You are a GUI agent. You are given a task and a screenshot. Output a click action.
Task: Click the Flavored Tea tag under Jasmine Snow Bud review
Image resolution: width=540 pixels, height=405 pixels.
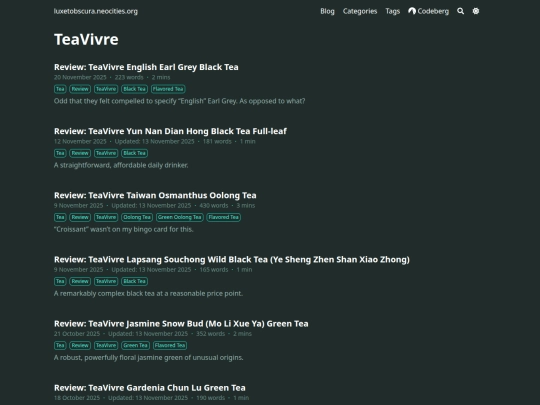(170, 345)
